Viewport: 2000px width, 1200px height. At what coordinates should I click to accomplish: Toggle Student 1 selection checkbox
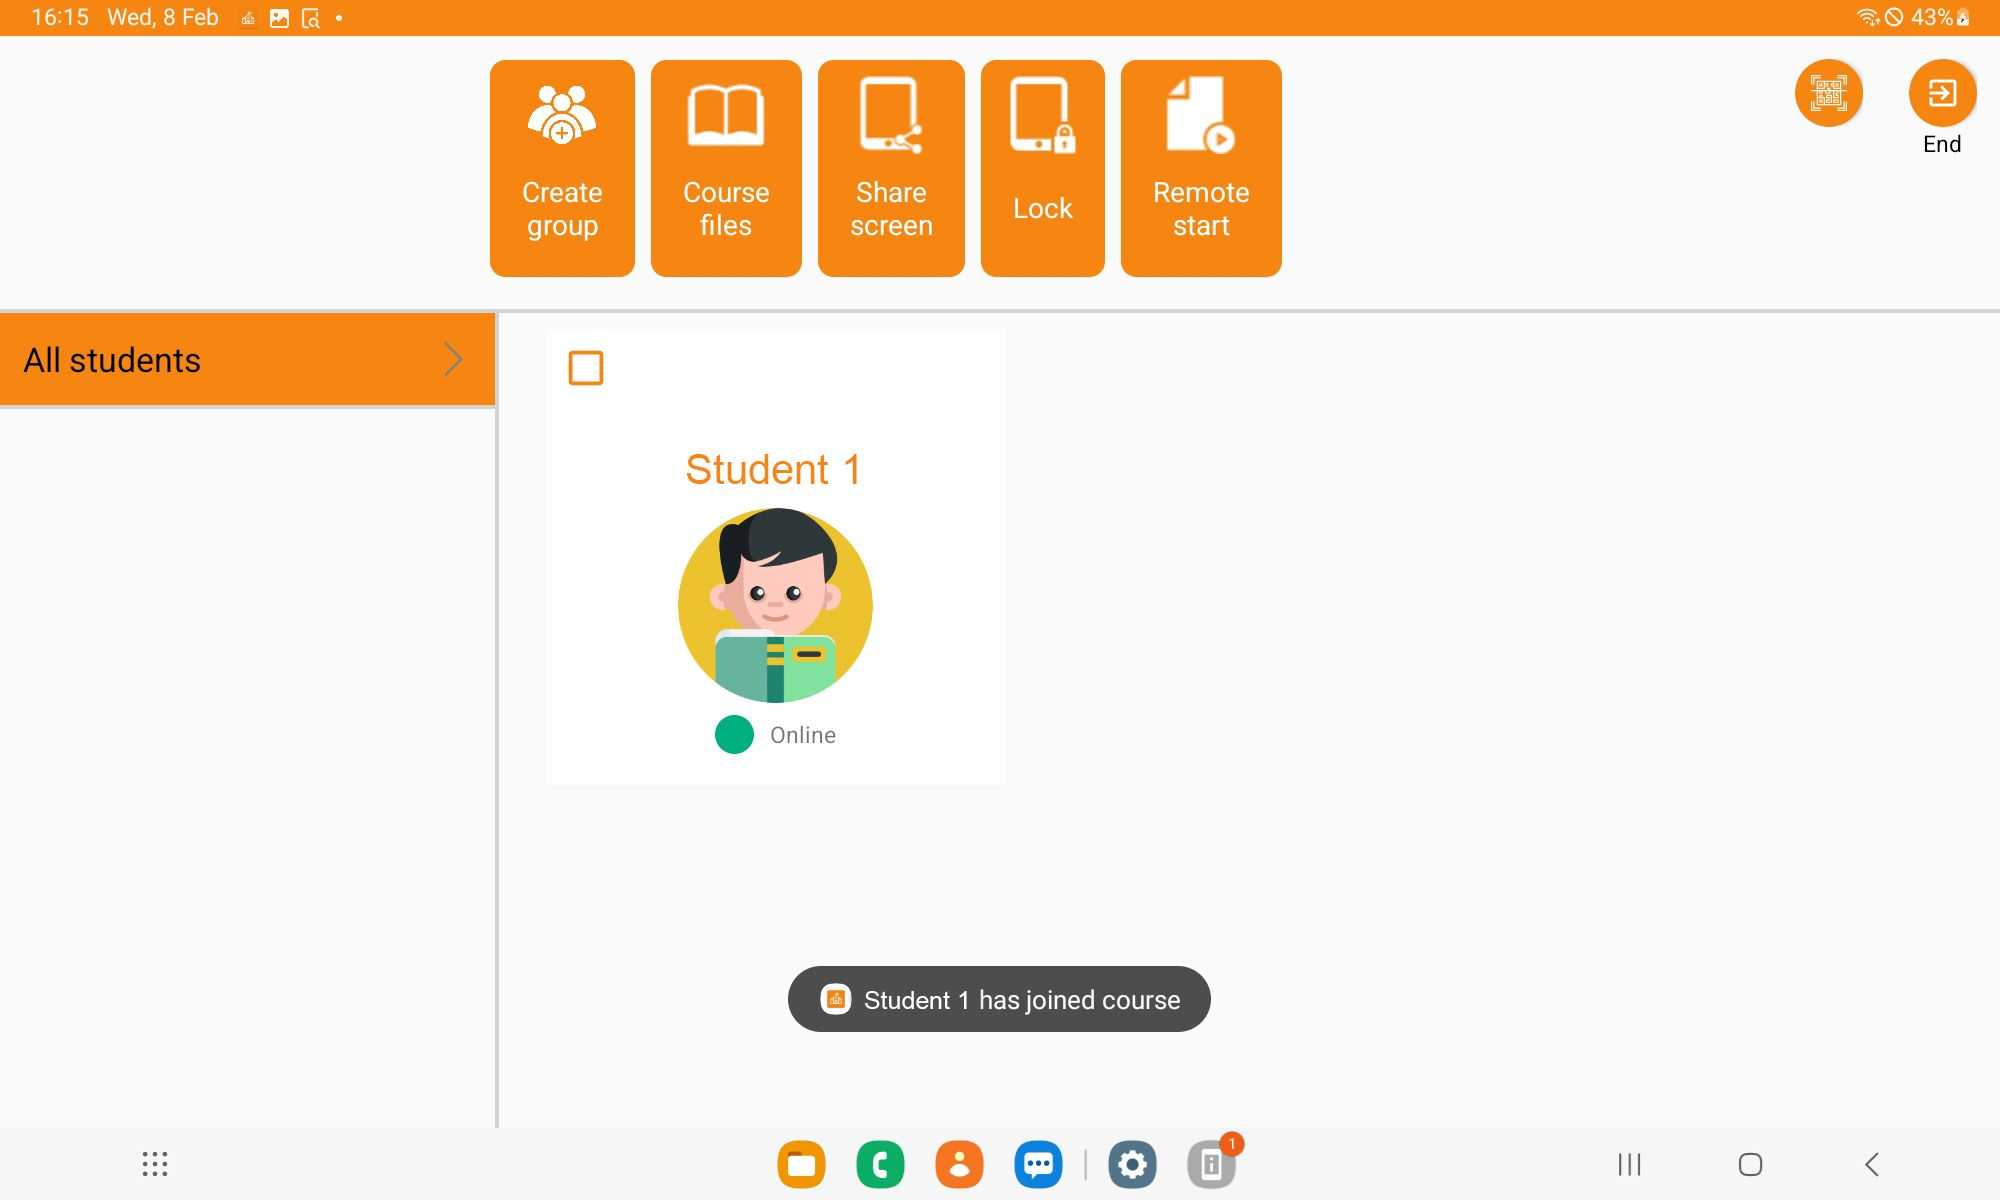[587, 369]
